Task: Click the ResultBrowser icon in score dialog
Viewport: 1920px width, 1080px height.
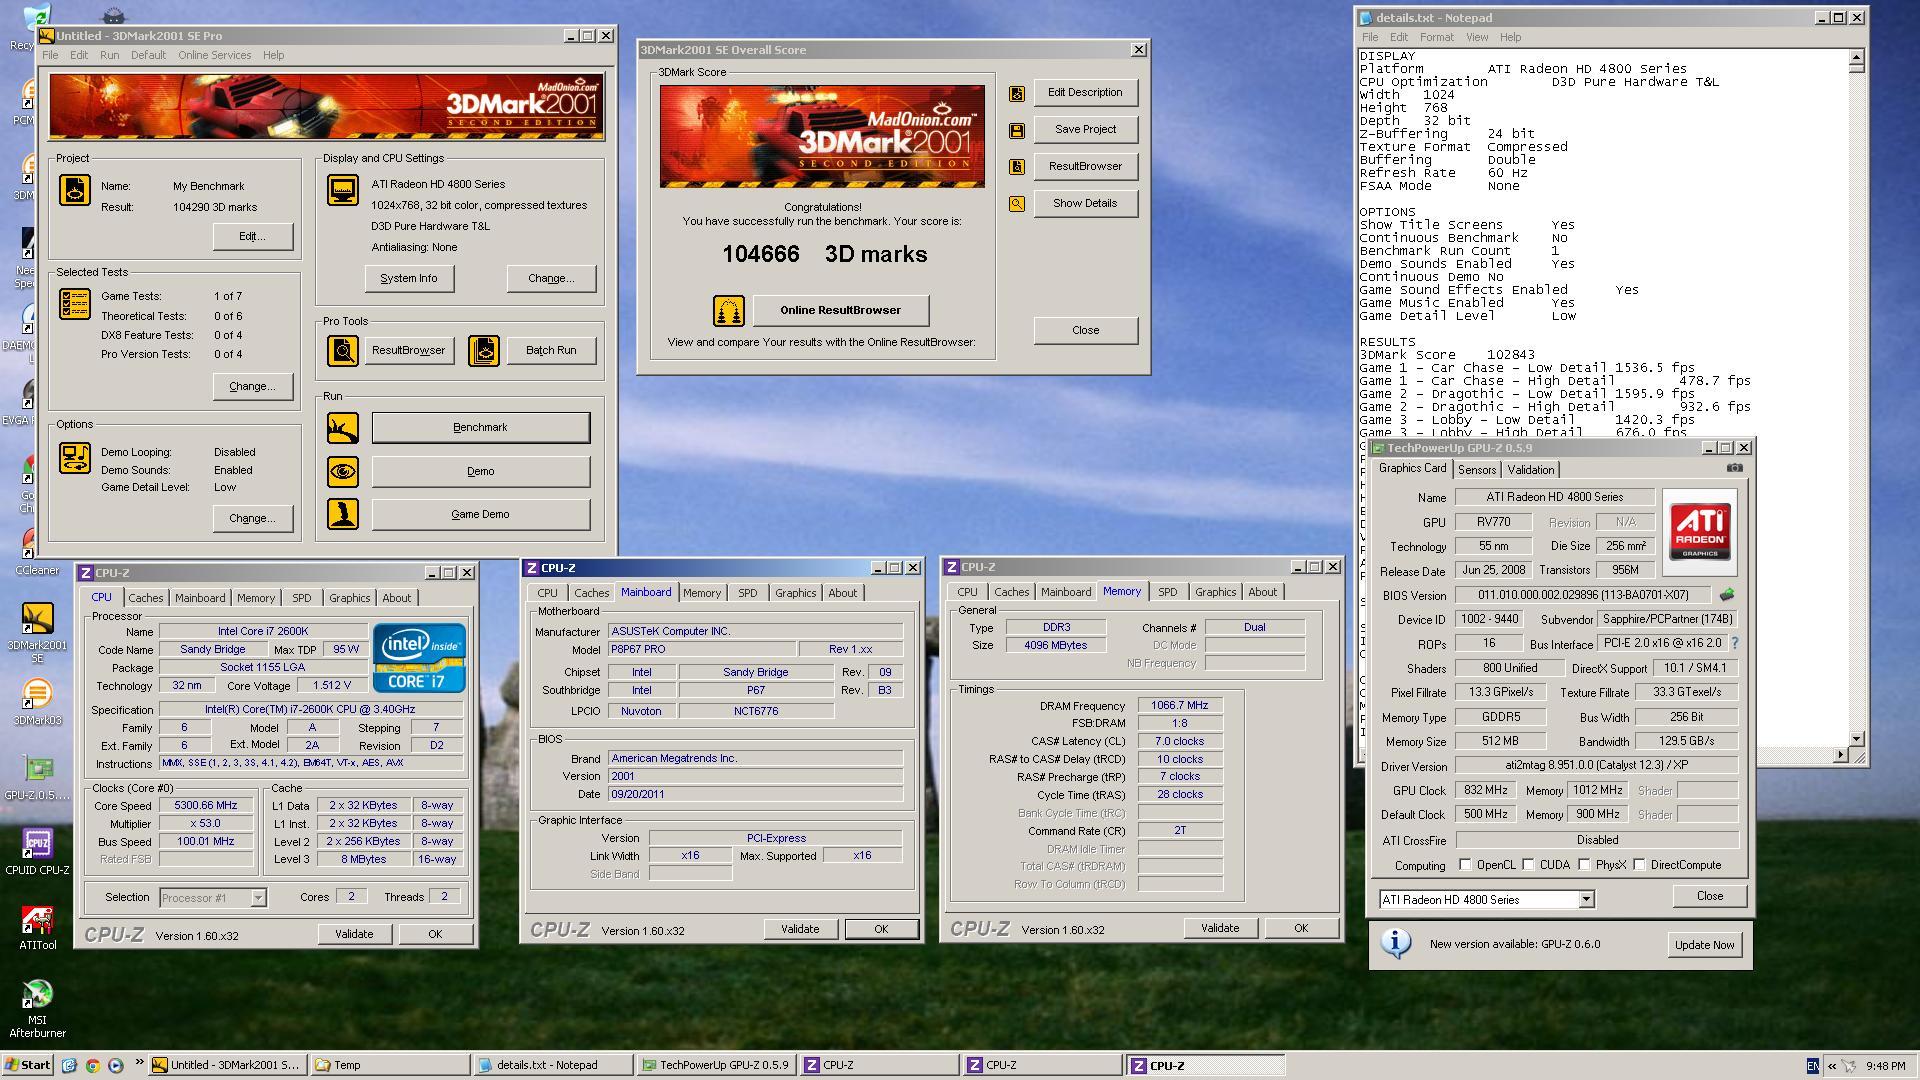Action: tap(1017, 167)
